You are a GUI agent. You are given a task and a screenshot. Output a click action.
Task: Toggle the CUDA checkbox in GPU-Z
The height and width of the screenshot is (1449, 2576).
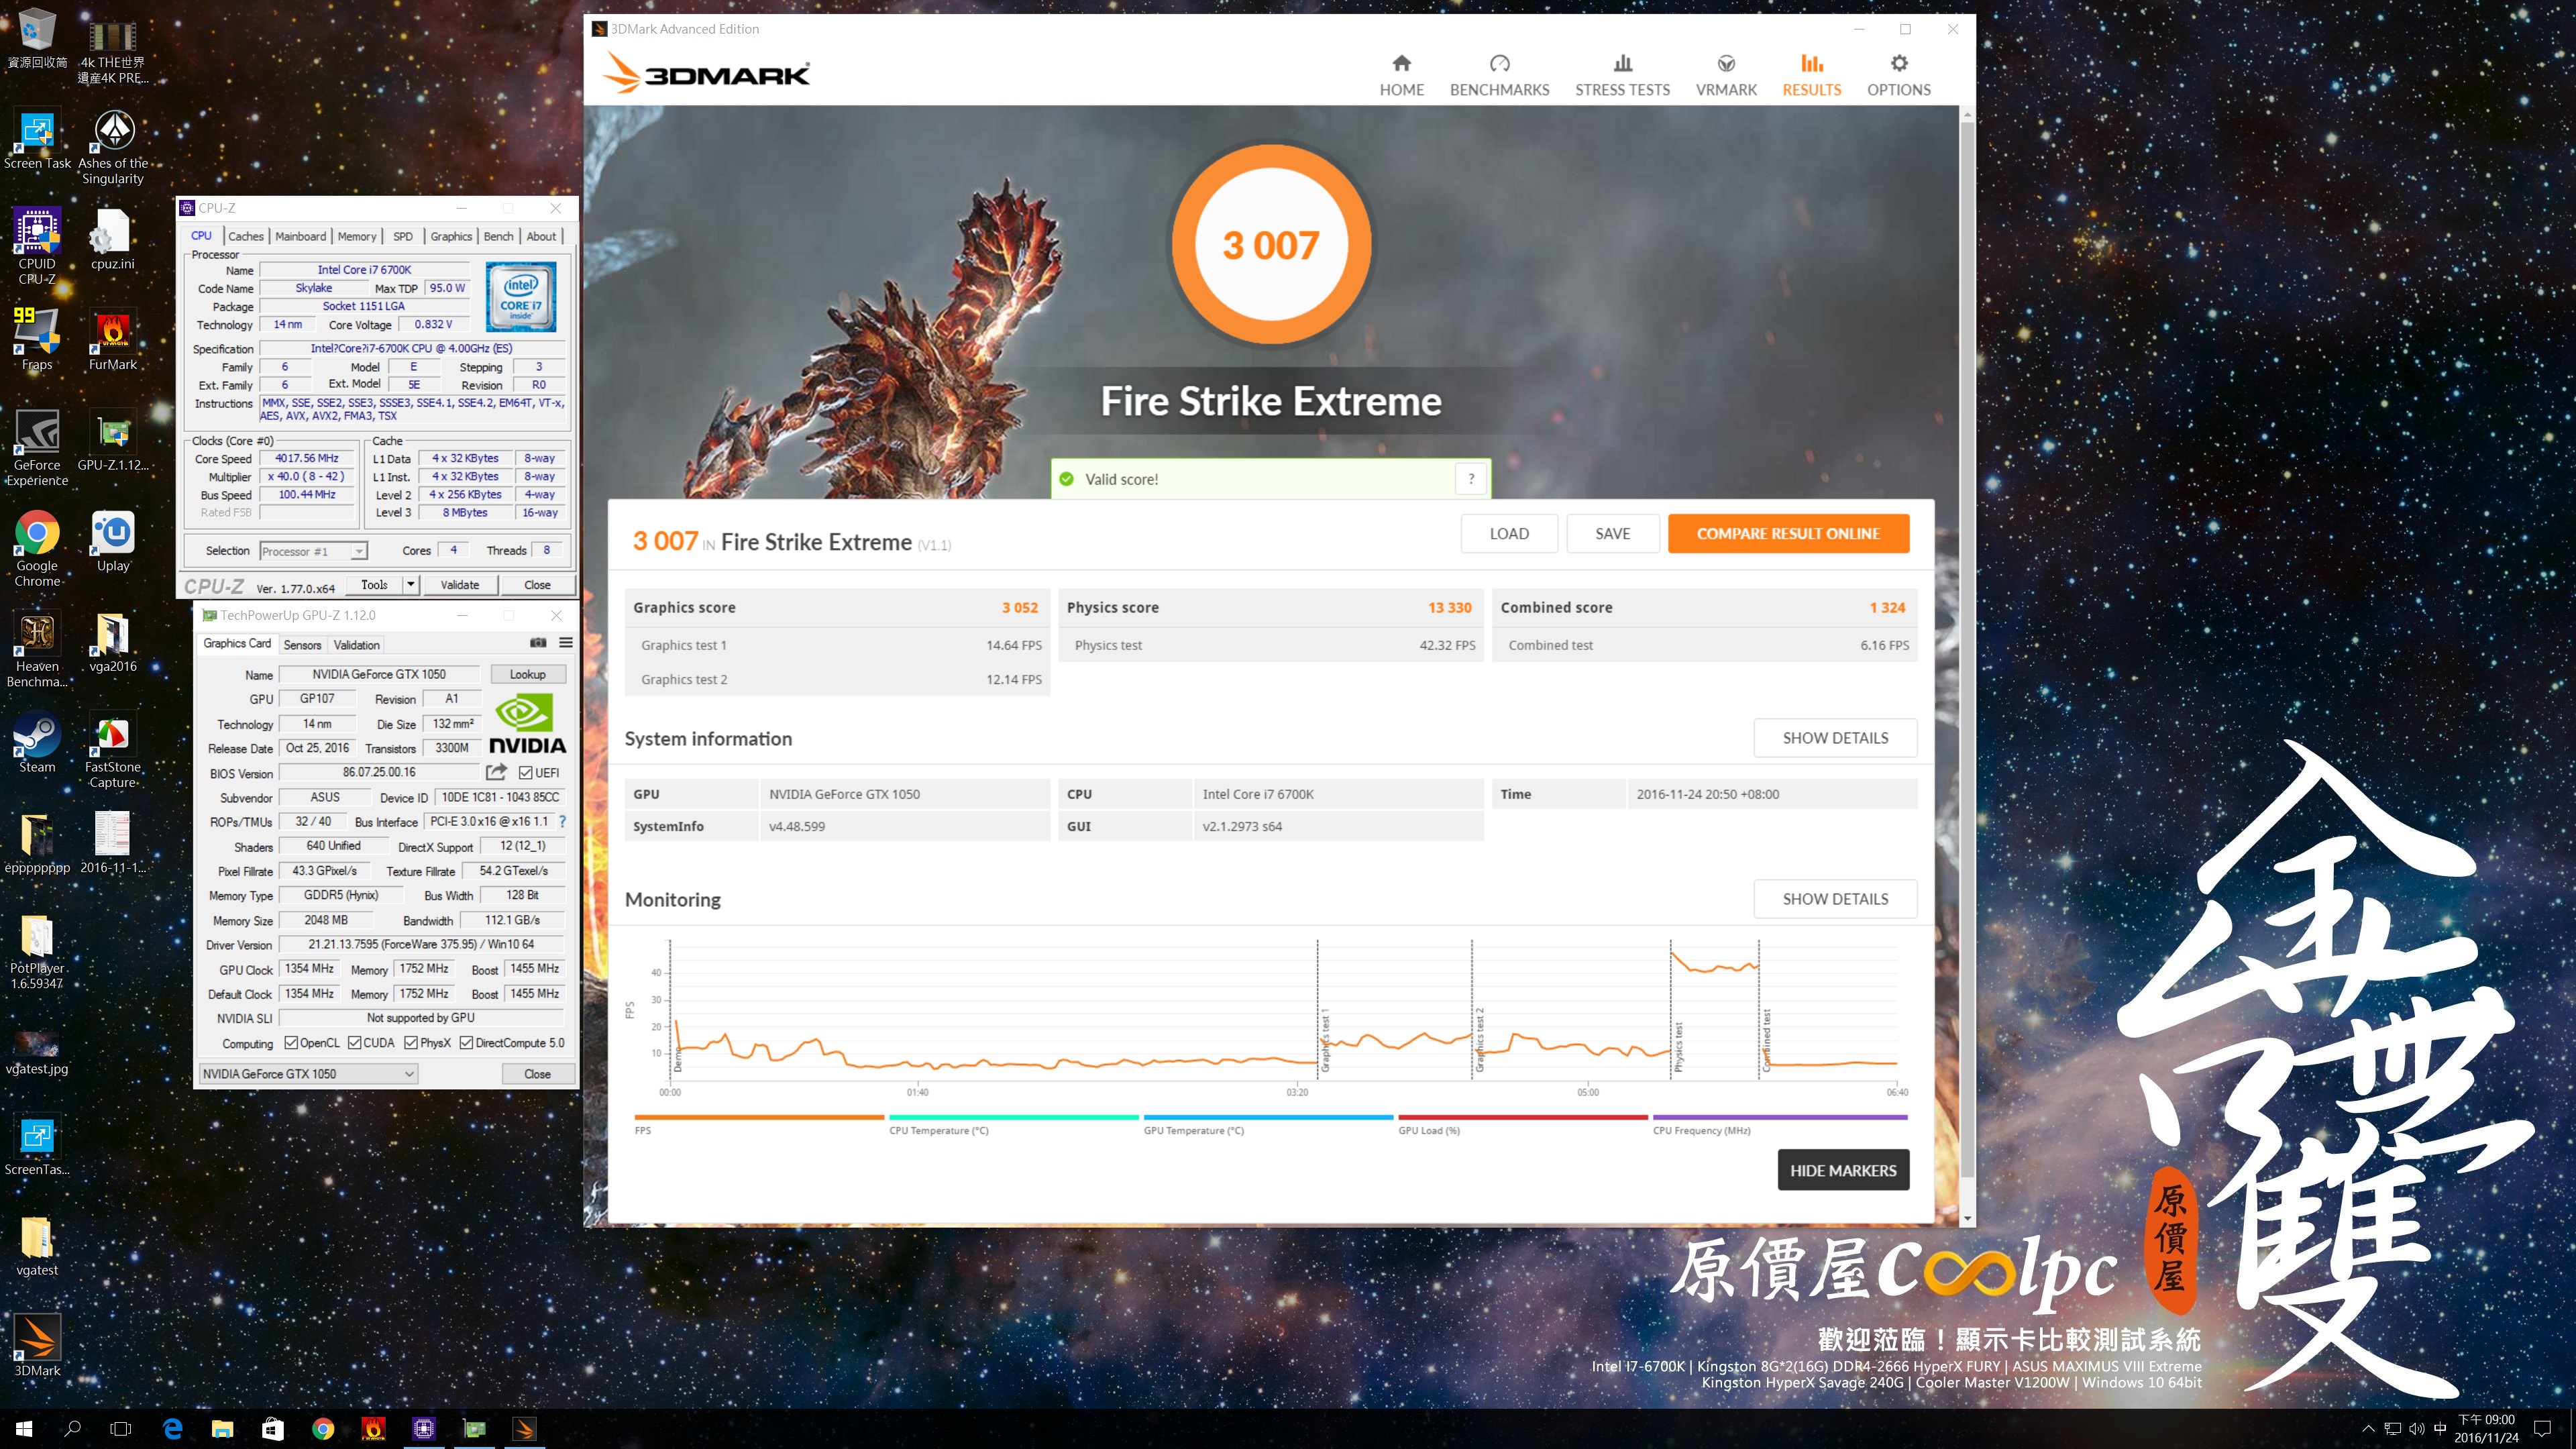click(354, 1043)
